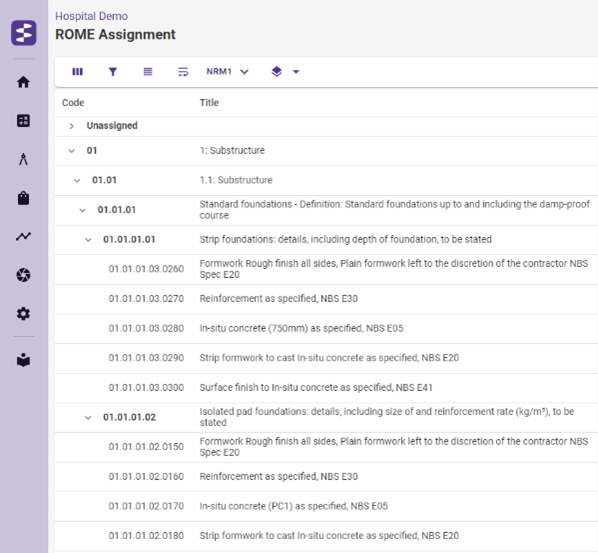The width and height of the screenshot is (598, 553).
Task: Open the Home page from sidebar
Action: pos(23,82)
